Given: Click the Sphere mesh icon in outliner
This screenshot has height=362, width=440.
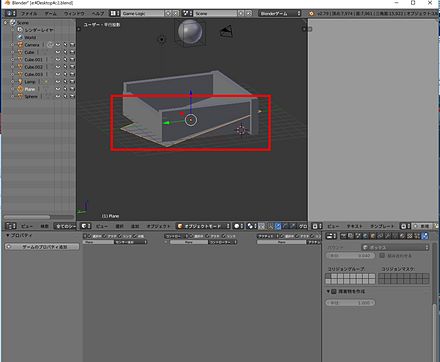Looking at the screenshot, I should click(20, 96).
